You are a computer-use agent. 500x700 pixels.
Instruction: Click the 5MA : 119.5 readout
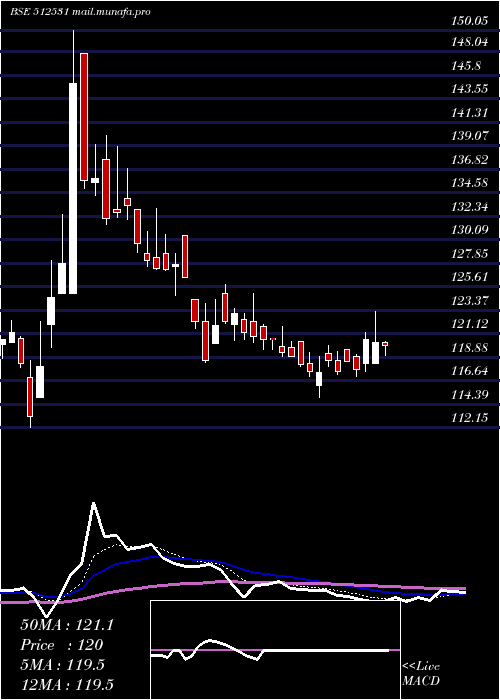tap(62, 665)
